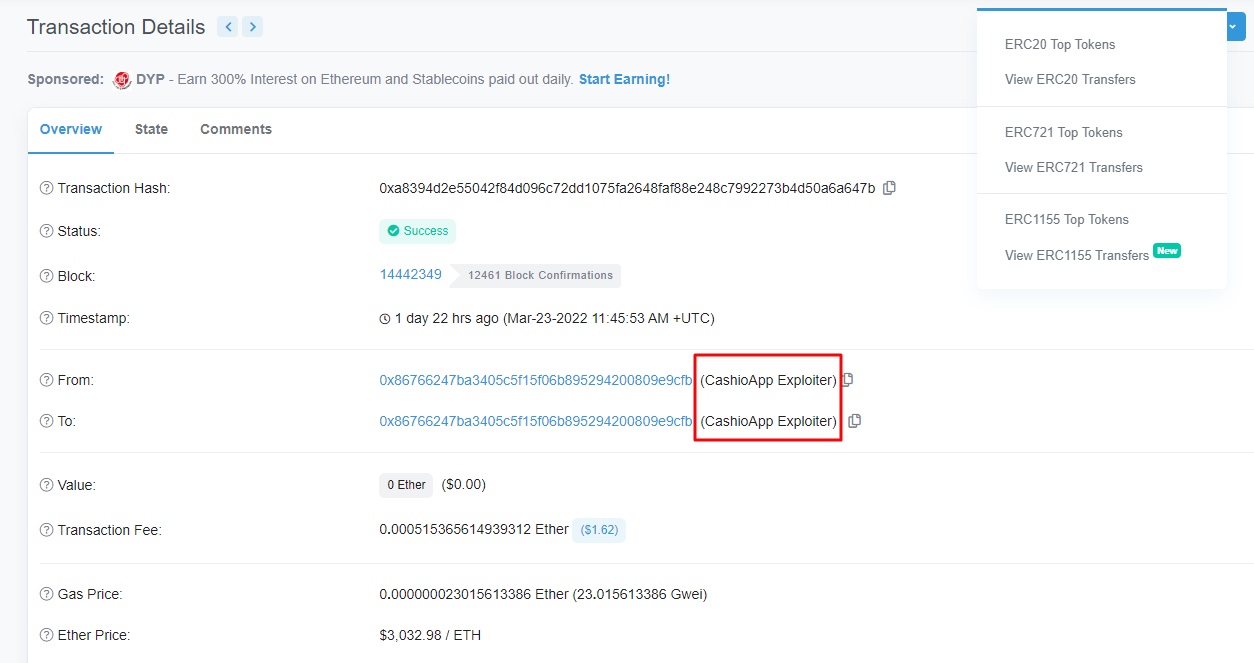Click Block help icon
Screen dimensions: 1254x663
(46, 276)
